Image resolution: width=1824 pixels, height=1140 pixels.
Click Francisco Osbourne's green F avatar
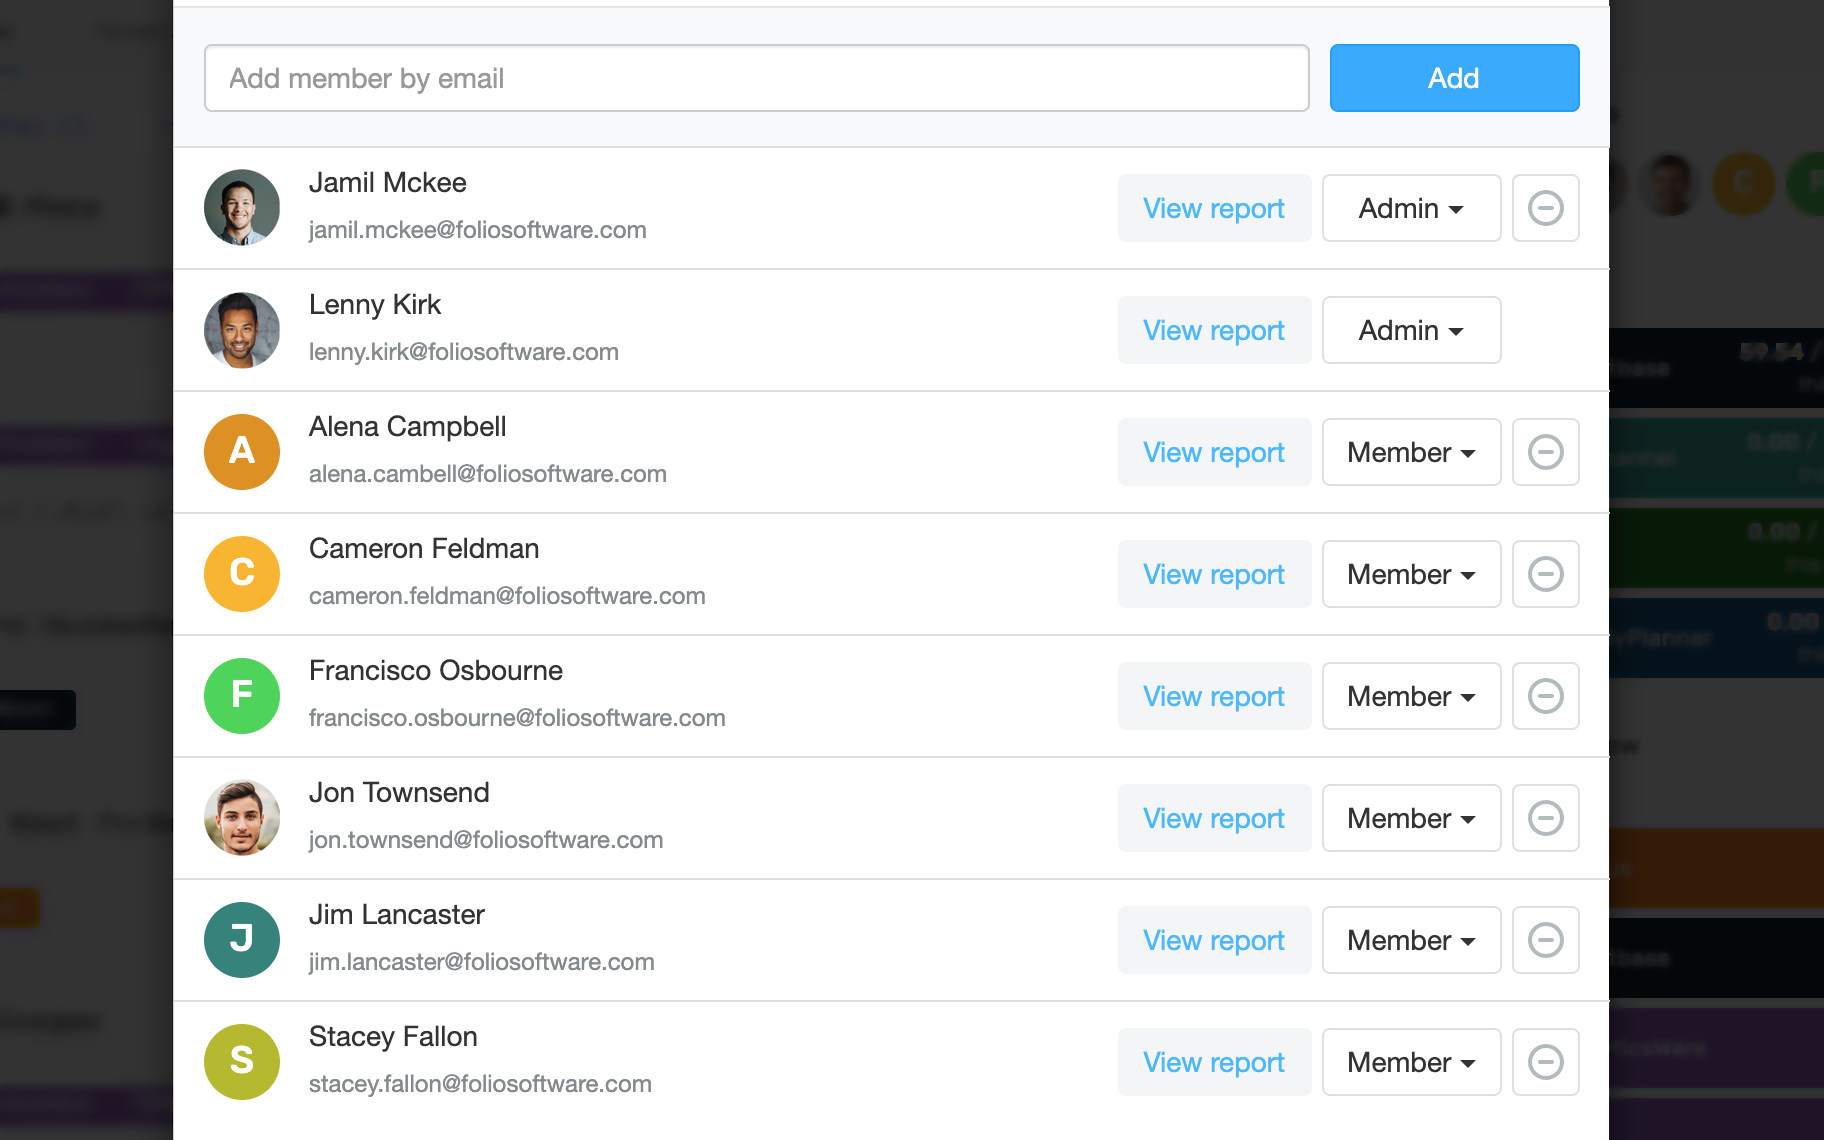pyautogui.click(x=242, y=696)
